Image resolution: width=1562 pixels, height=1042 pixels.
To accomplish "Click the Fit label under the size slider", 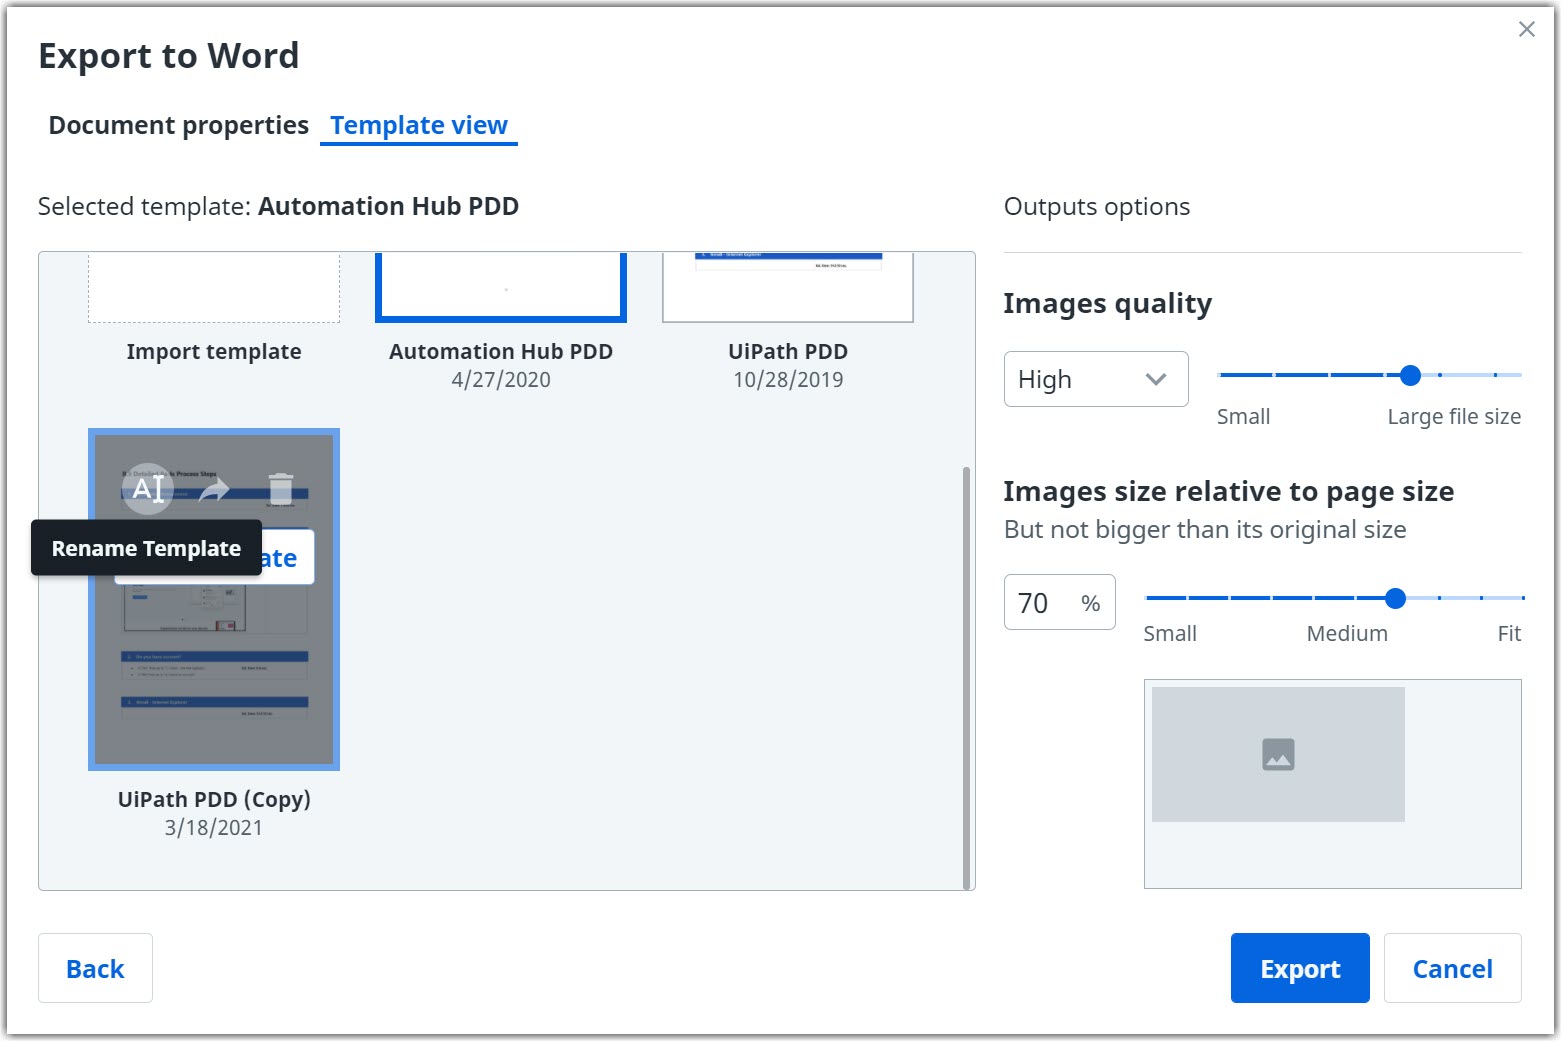I will pyautogui.click(x=1509, y=633).
